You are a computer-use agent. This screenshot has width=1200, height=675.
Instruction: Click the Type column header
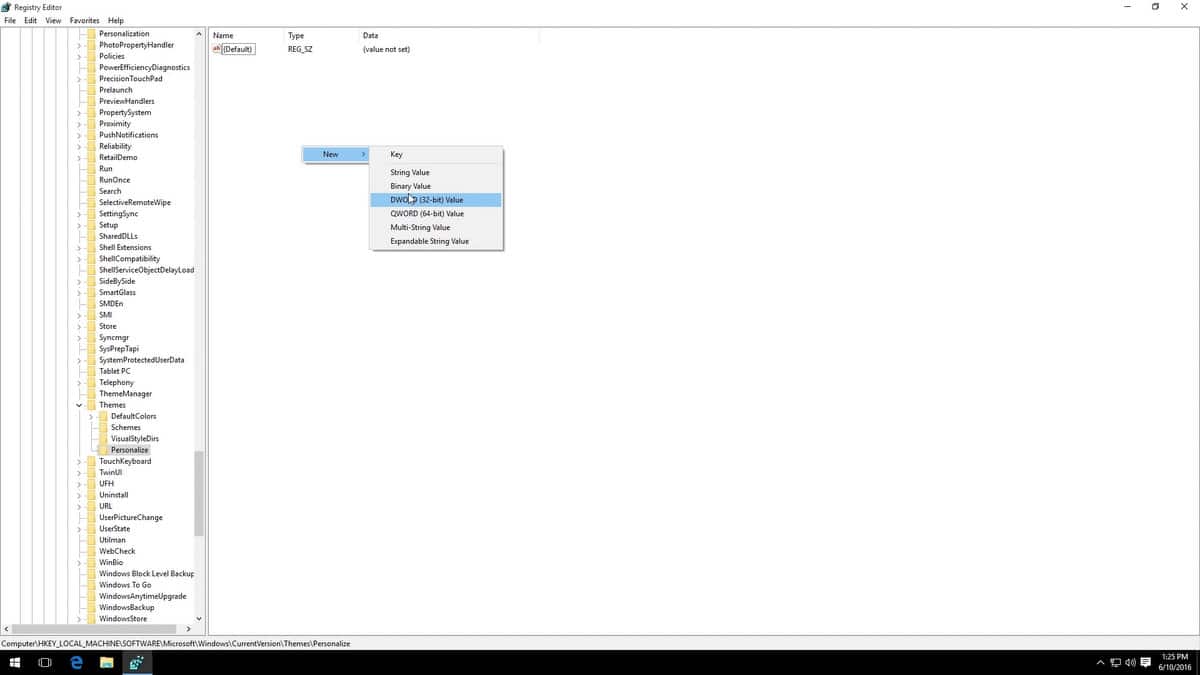pos(321,35)
